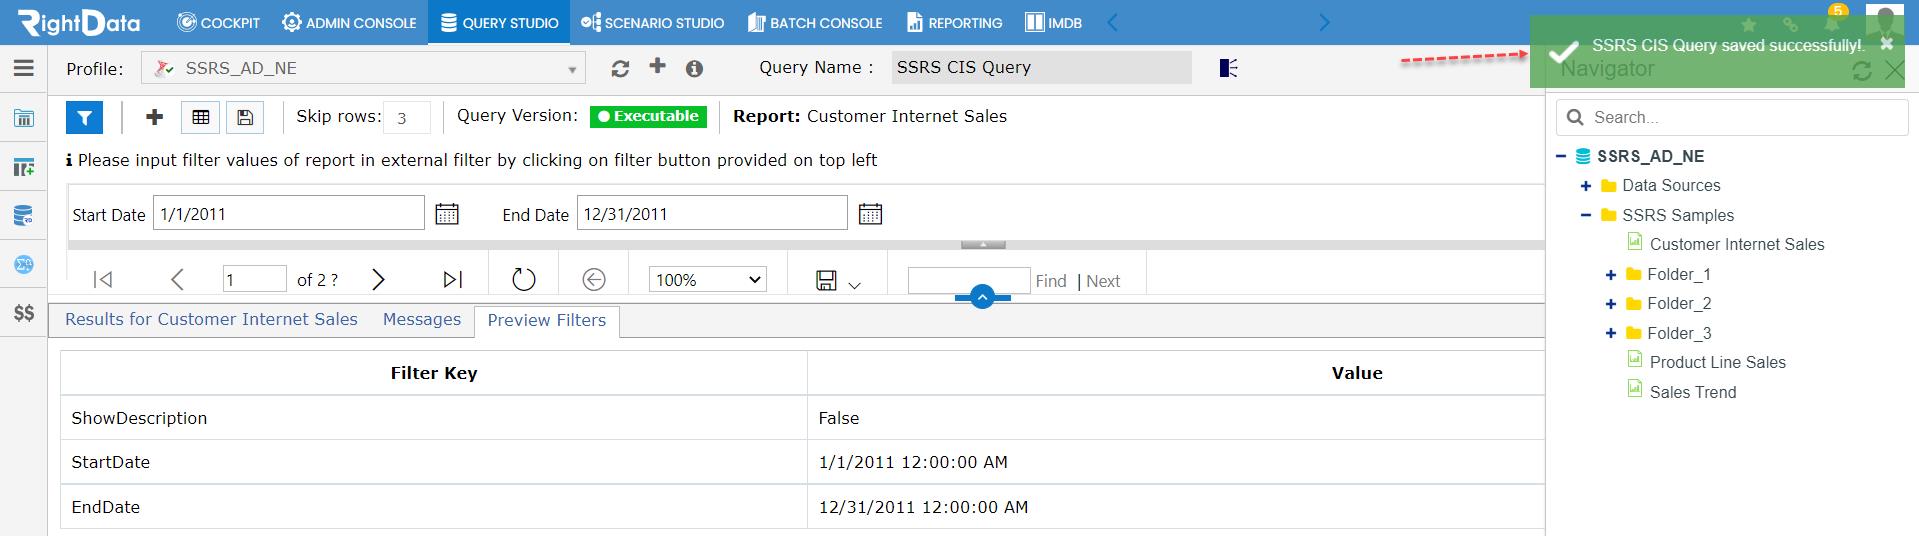Click the back to parent report arrow

594,280
